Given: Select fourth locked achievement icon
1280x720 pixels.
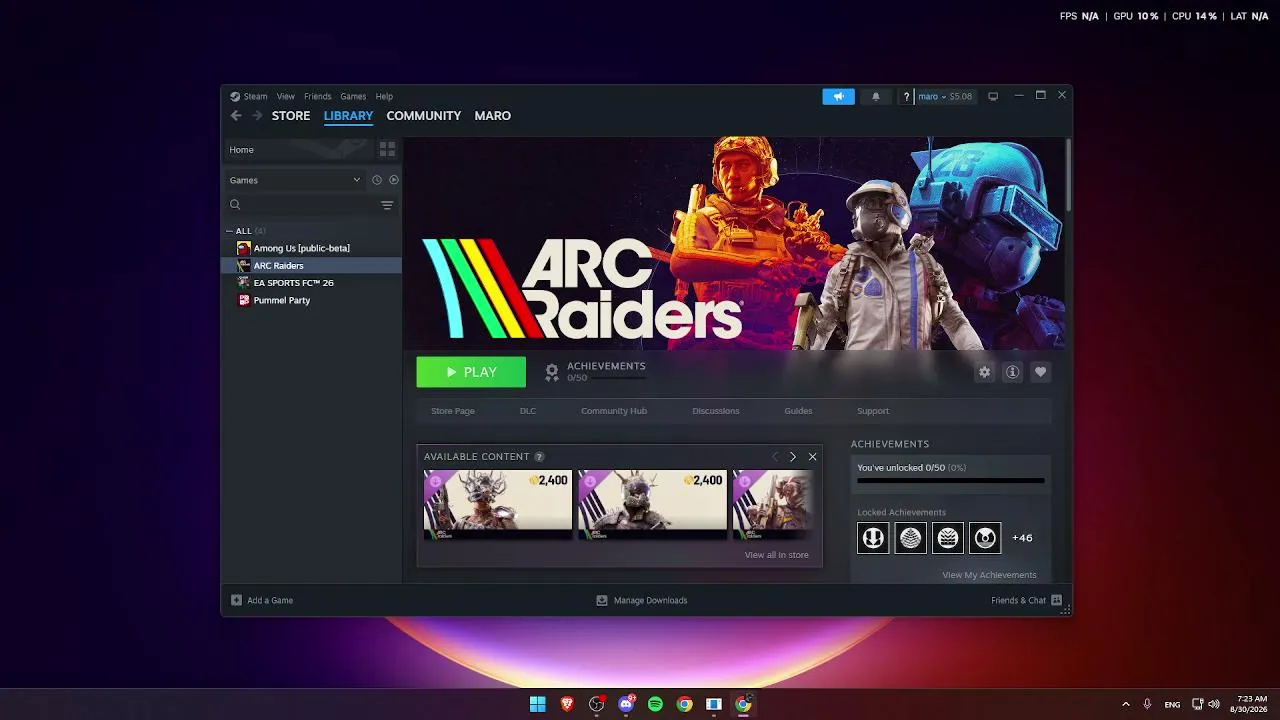Looking at the screenshot, I should [985, 538].
